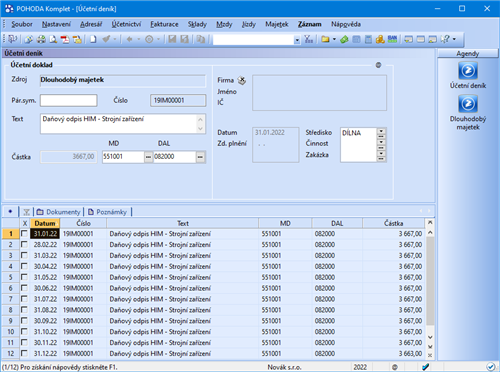
Task: Click the print preview magnifier icon
Action: point(53,39)
